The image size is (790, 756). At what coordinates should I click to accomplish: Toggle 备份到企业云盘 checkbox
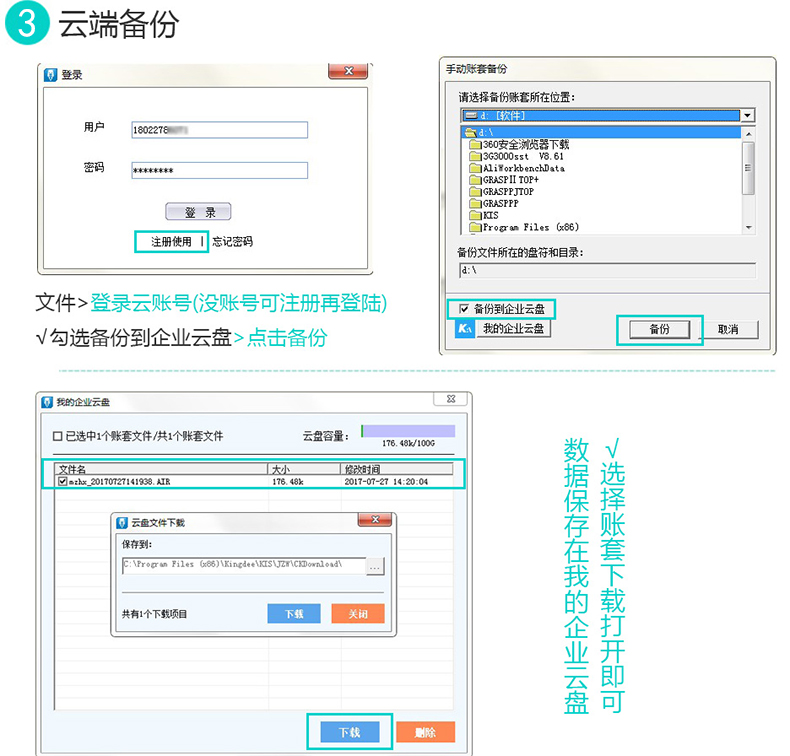click(x=464, y=309)
